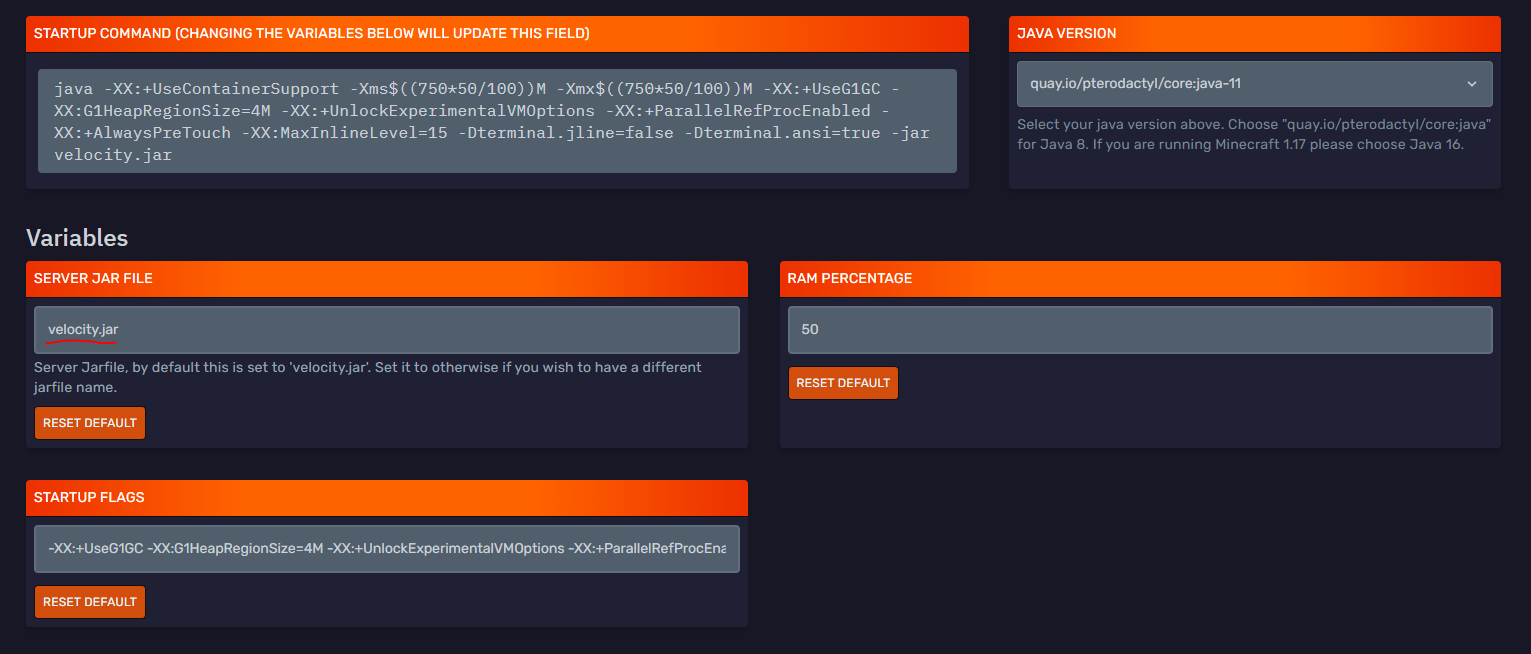The height and width of the screenshot is (654, 1531).
Task: Reset Startup Flags to default
Action: tap(90, 602)
